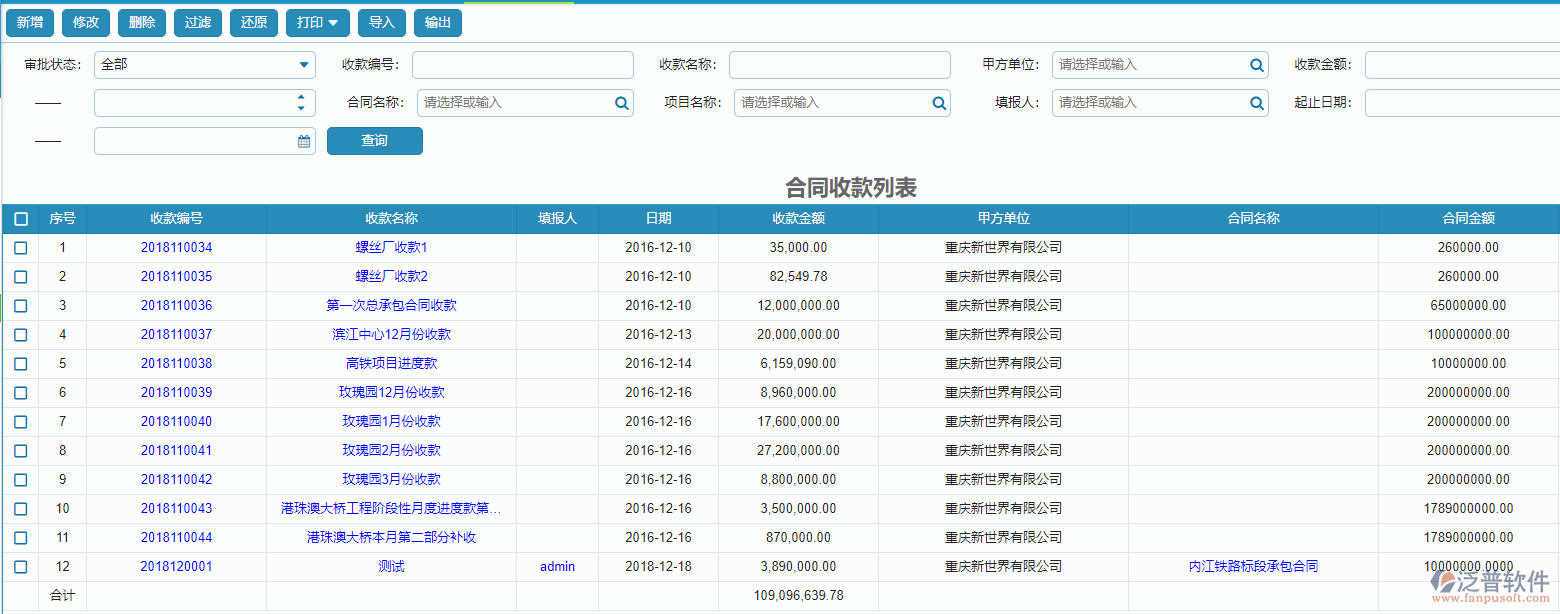1560x614 pixels.
Task: Open the 合同名称 search picker icon
Action: point(620,102)
